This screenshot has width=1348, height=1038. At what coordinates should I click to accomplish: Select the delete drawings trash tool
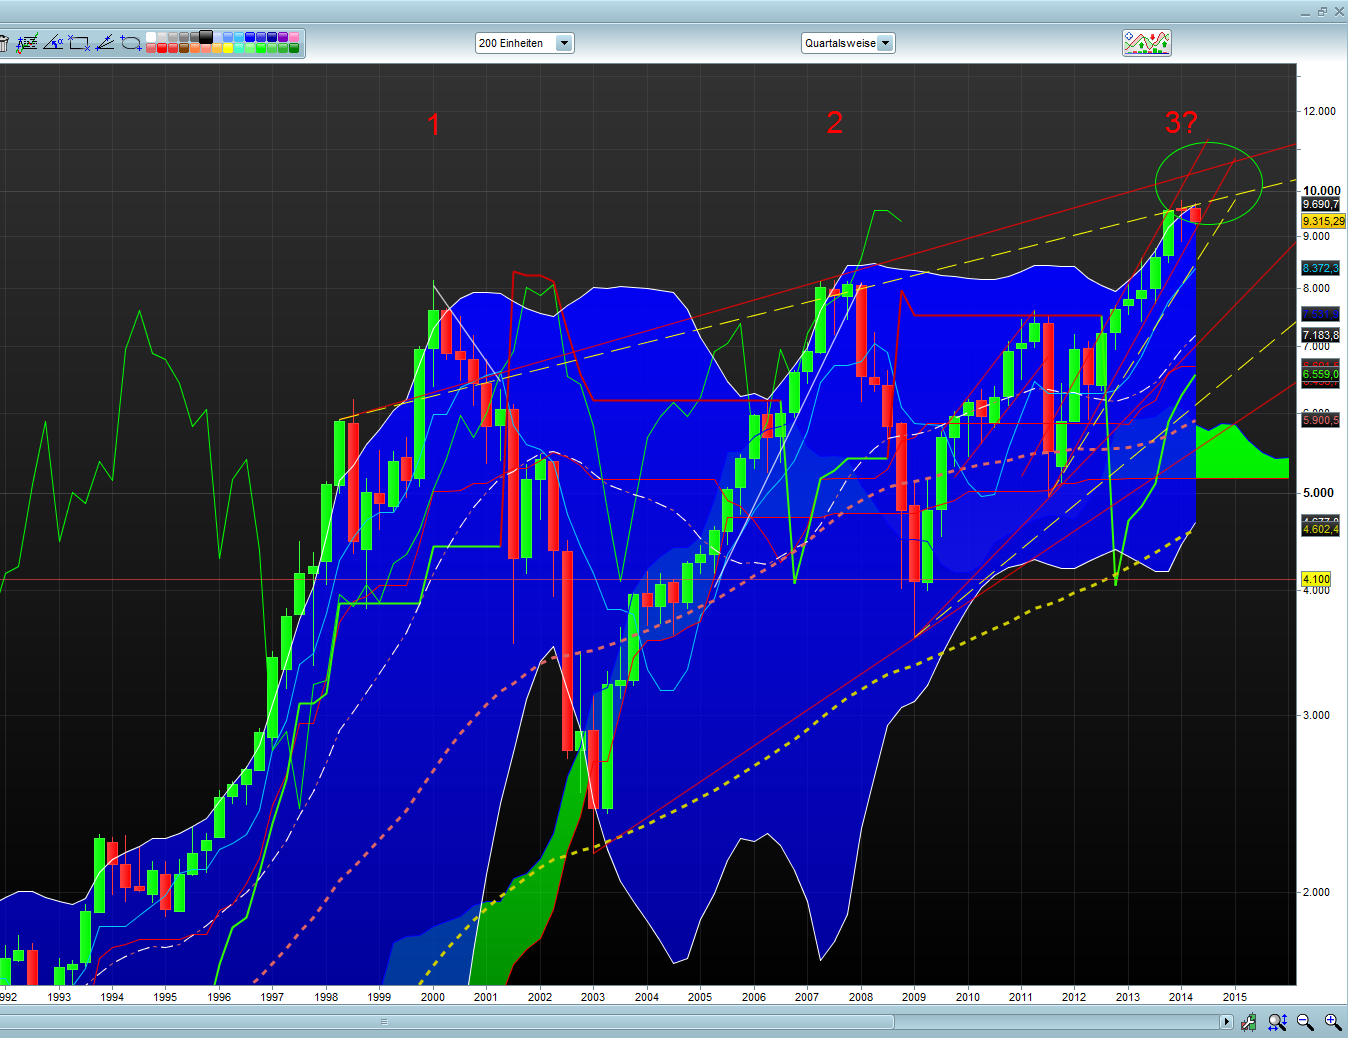[6, 42]
